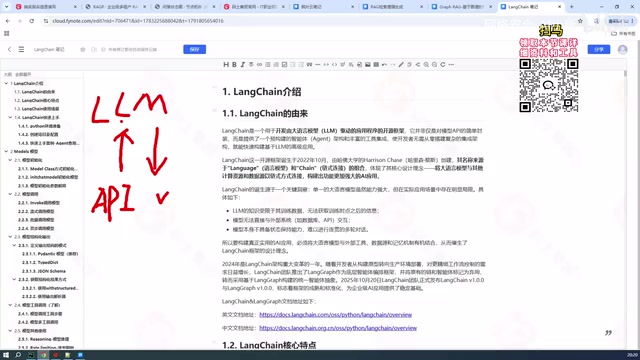640x360 pixels.
Task: Go back with left chevron in note header
Action: (x=9, y=49)
